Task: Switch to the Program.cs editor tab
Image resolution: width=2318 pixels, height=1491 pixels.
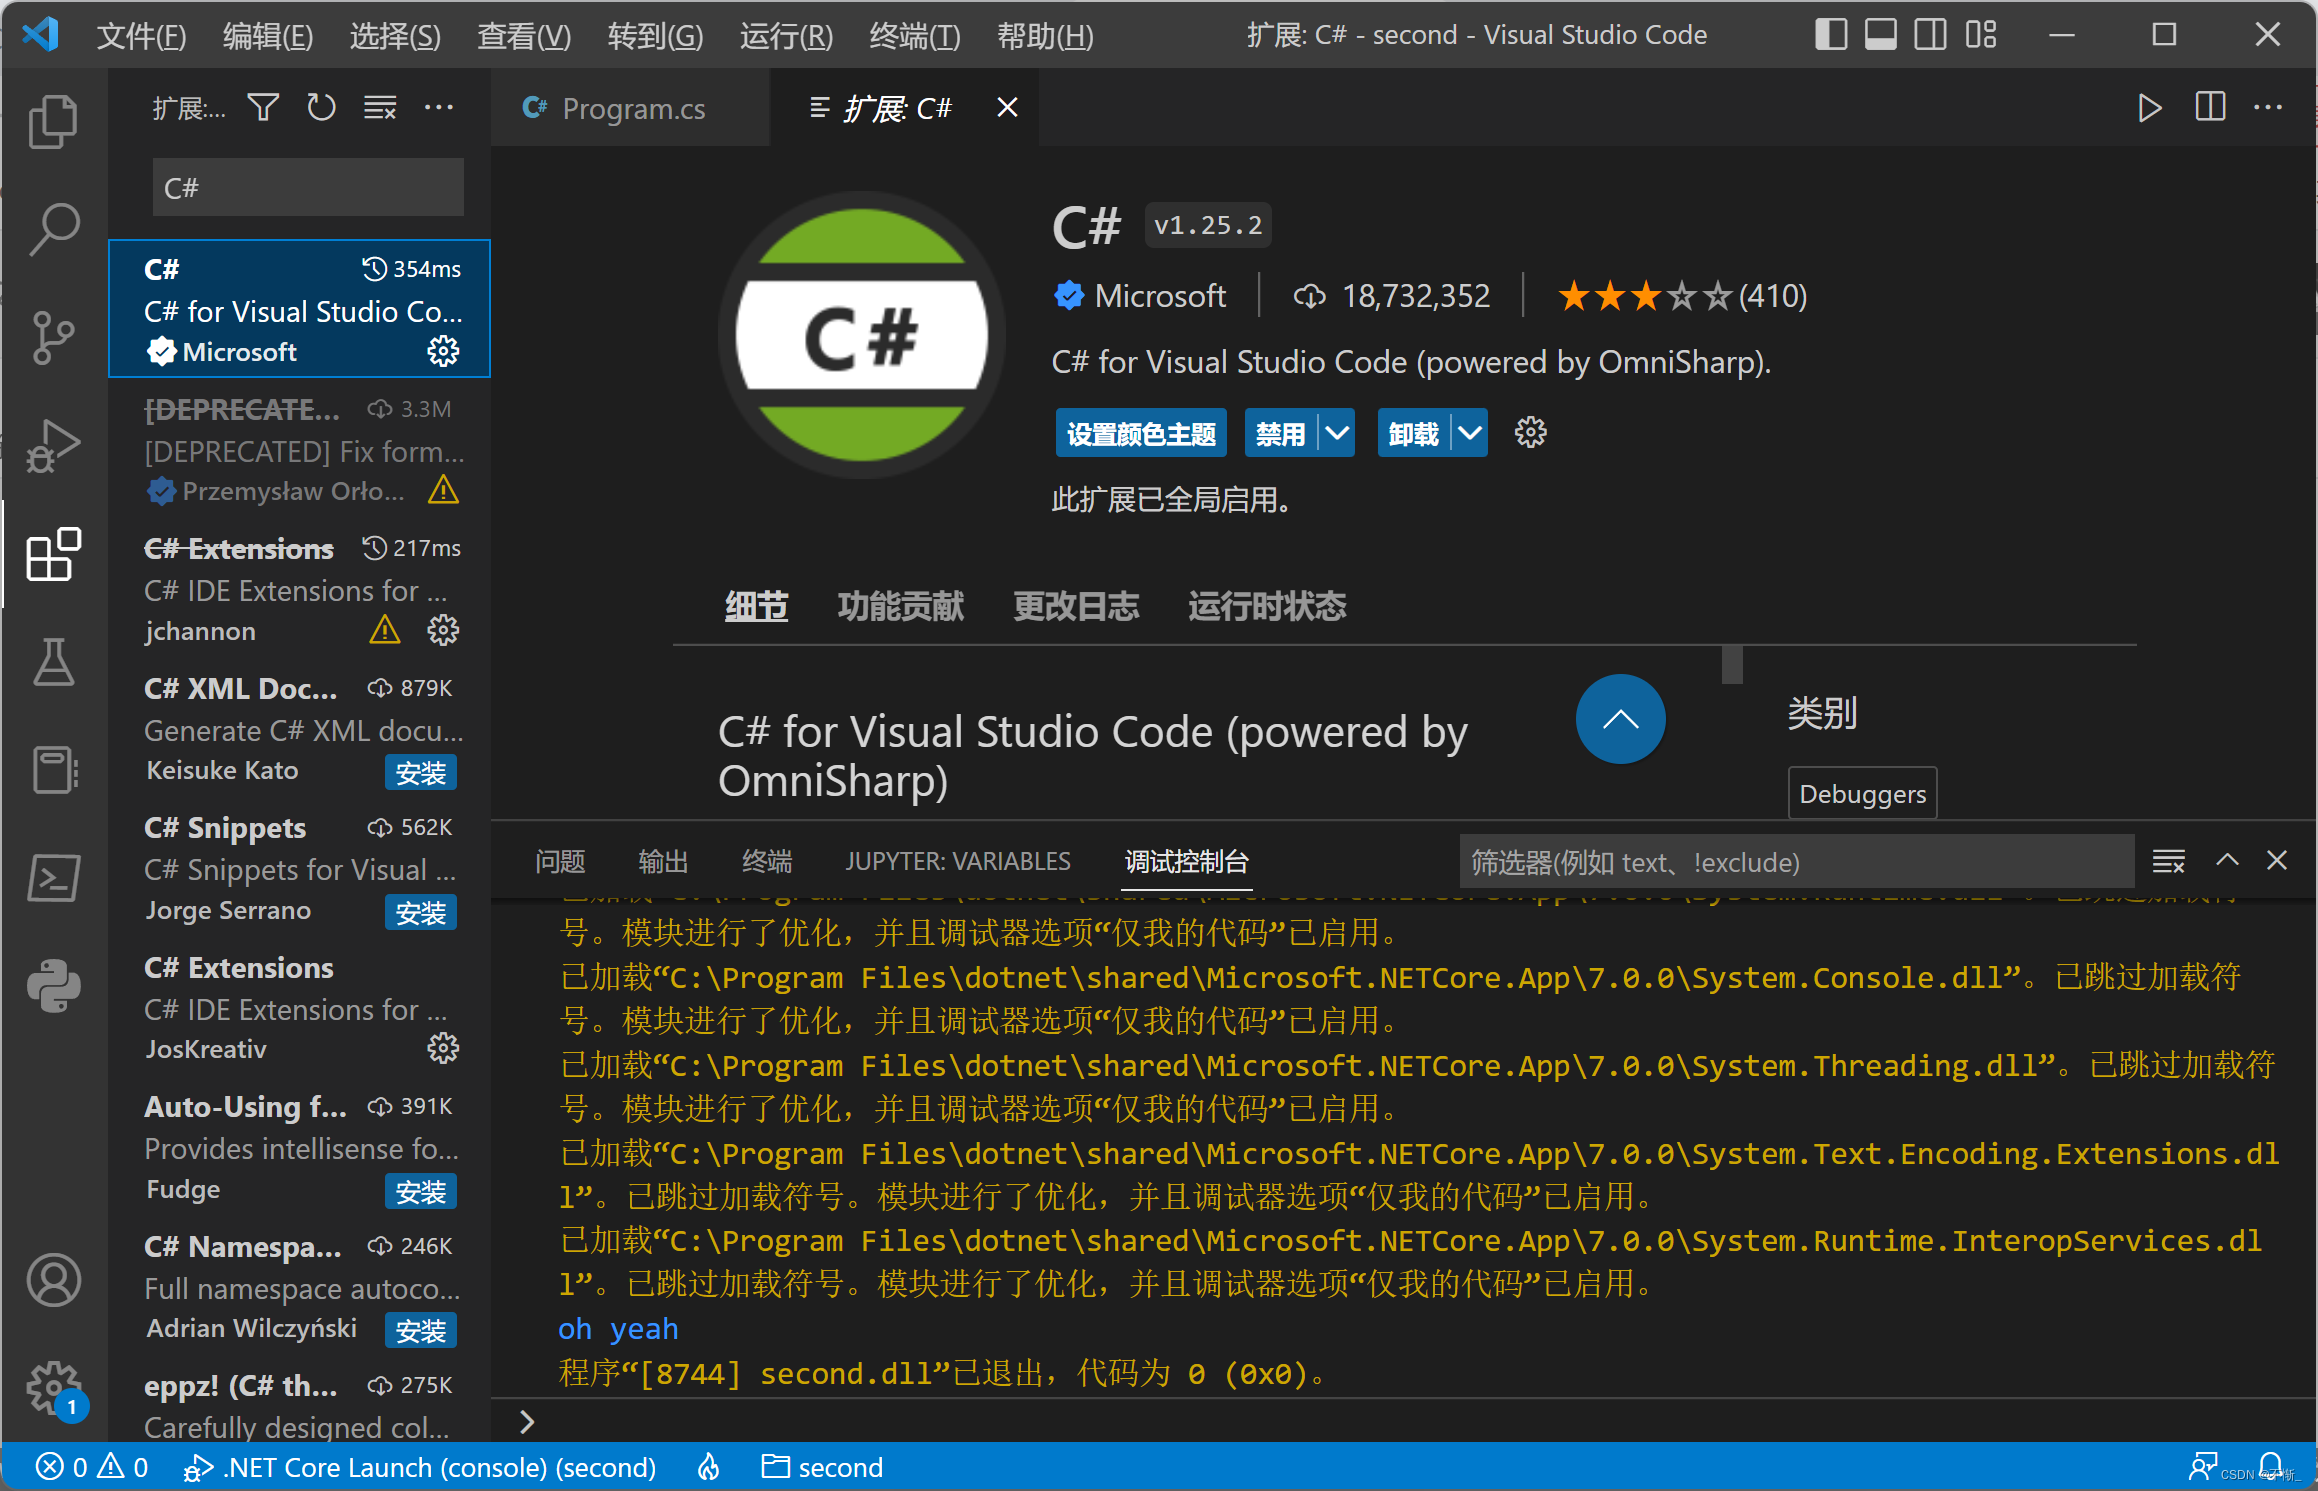Action: pyautogui.click(x=630, y=108)
